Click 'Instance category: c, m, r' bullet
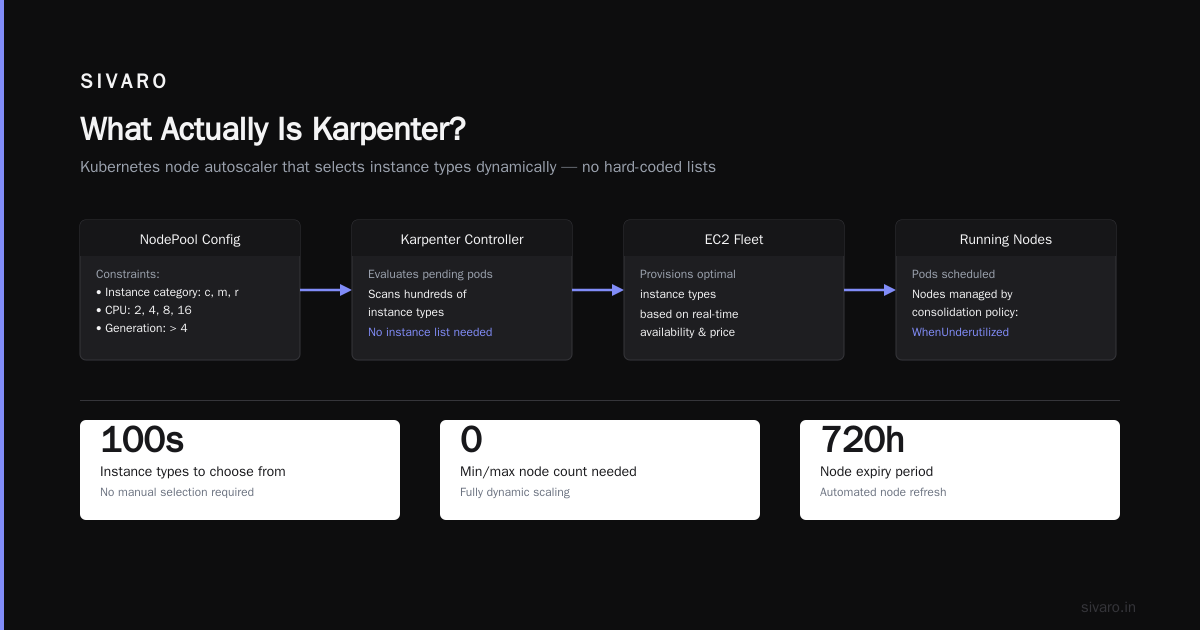1200x630 pixels. (x=167, y=292)
